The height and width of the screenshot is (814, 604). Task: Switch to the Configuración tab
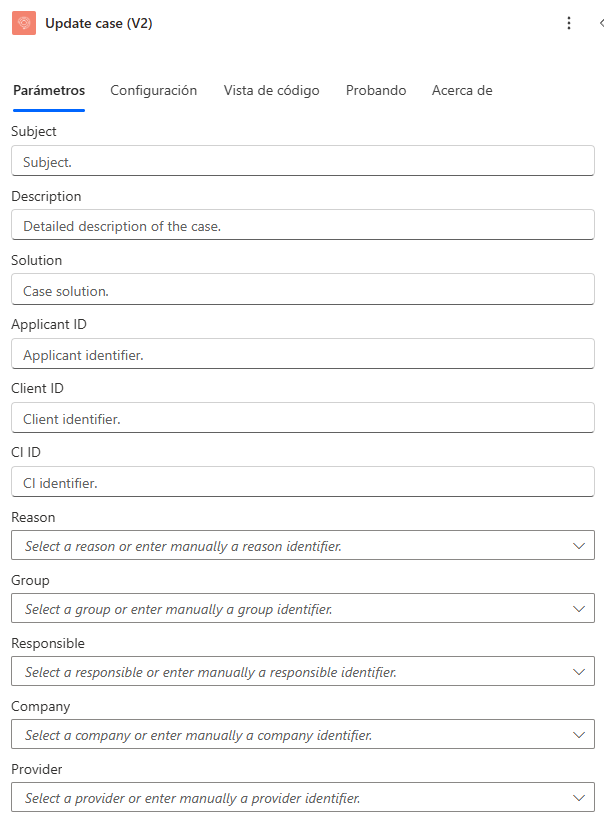153,90
